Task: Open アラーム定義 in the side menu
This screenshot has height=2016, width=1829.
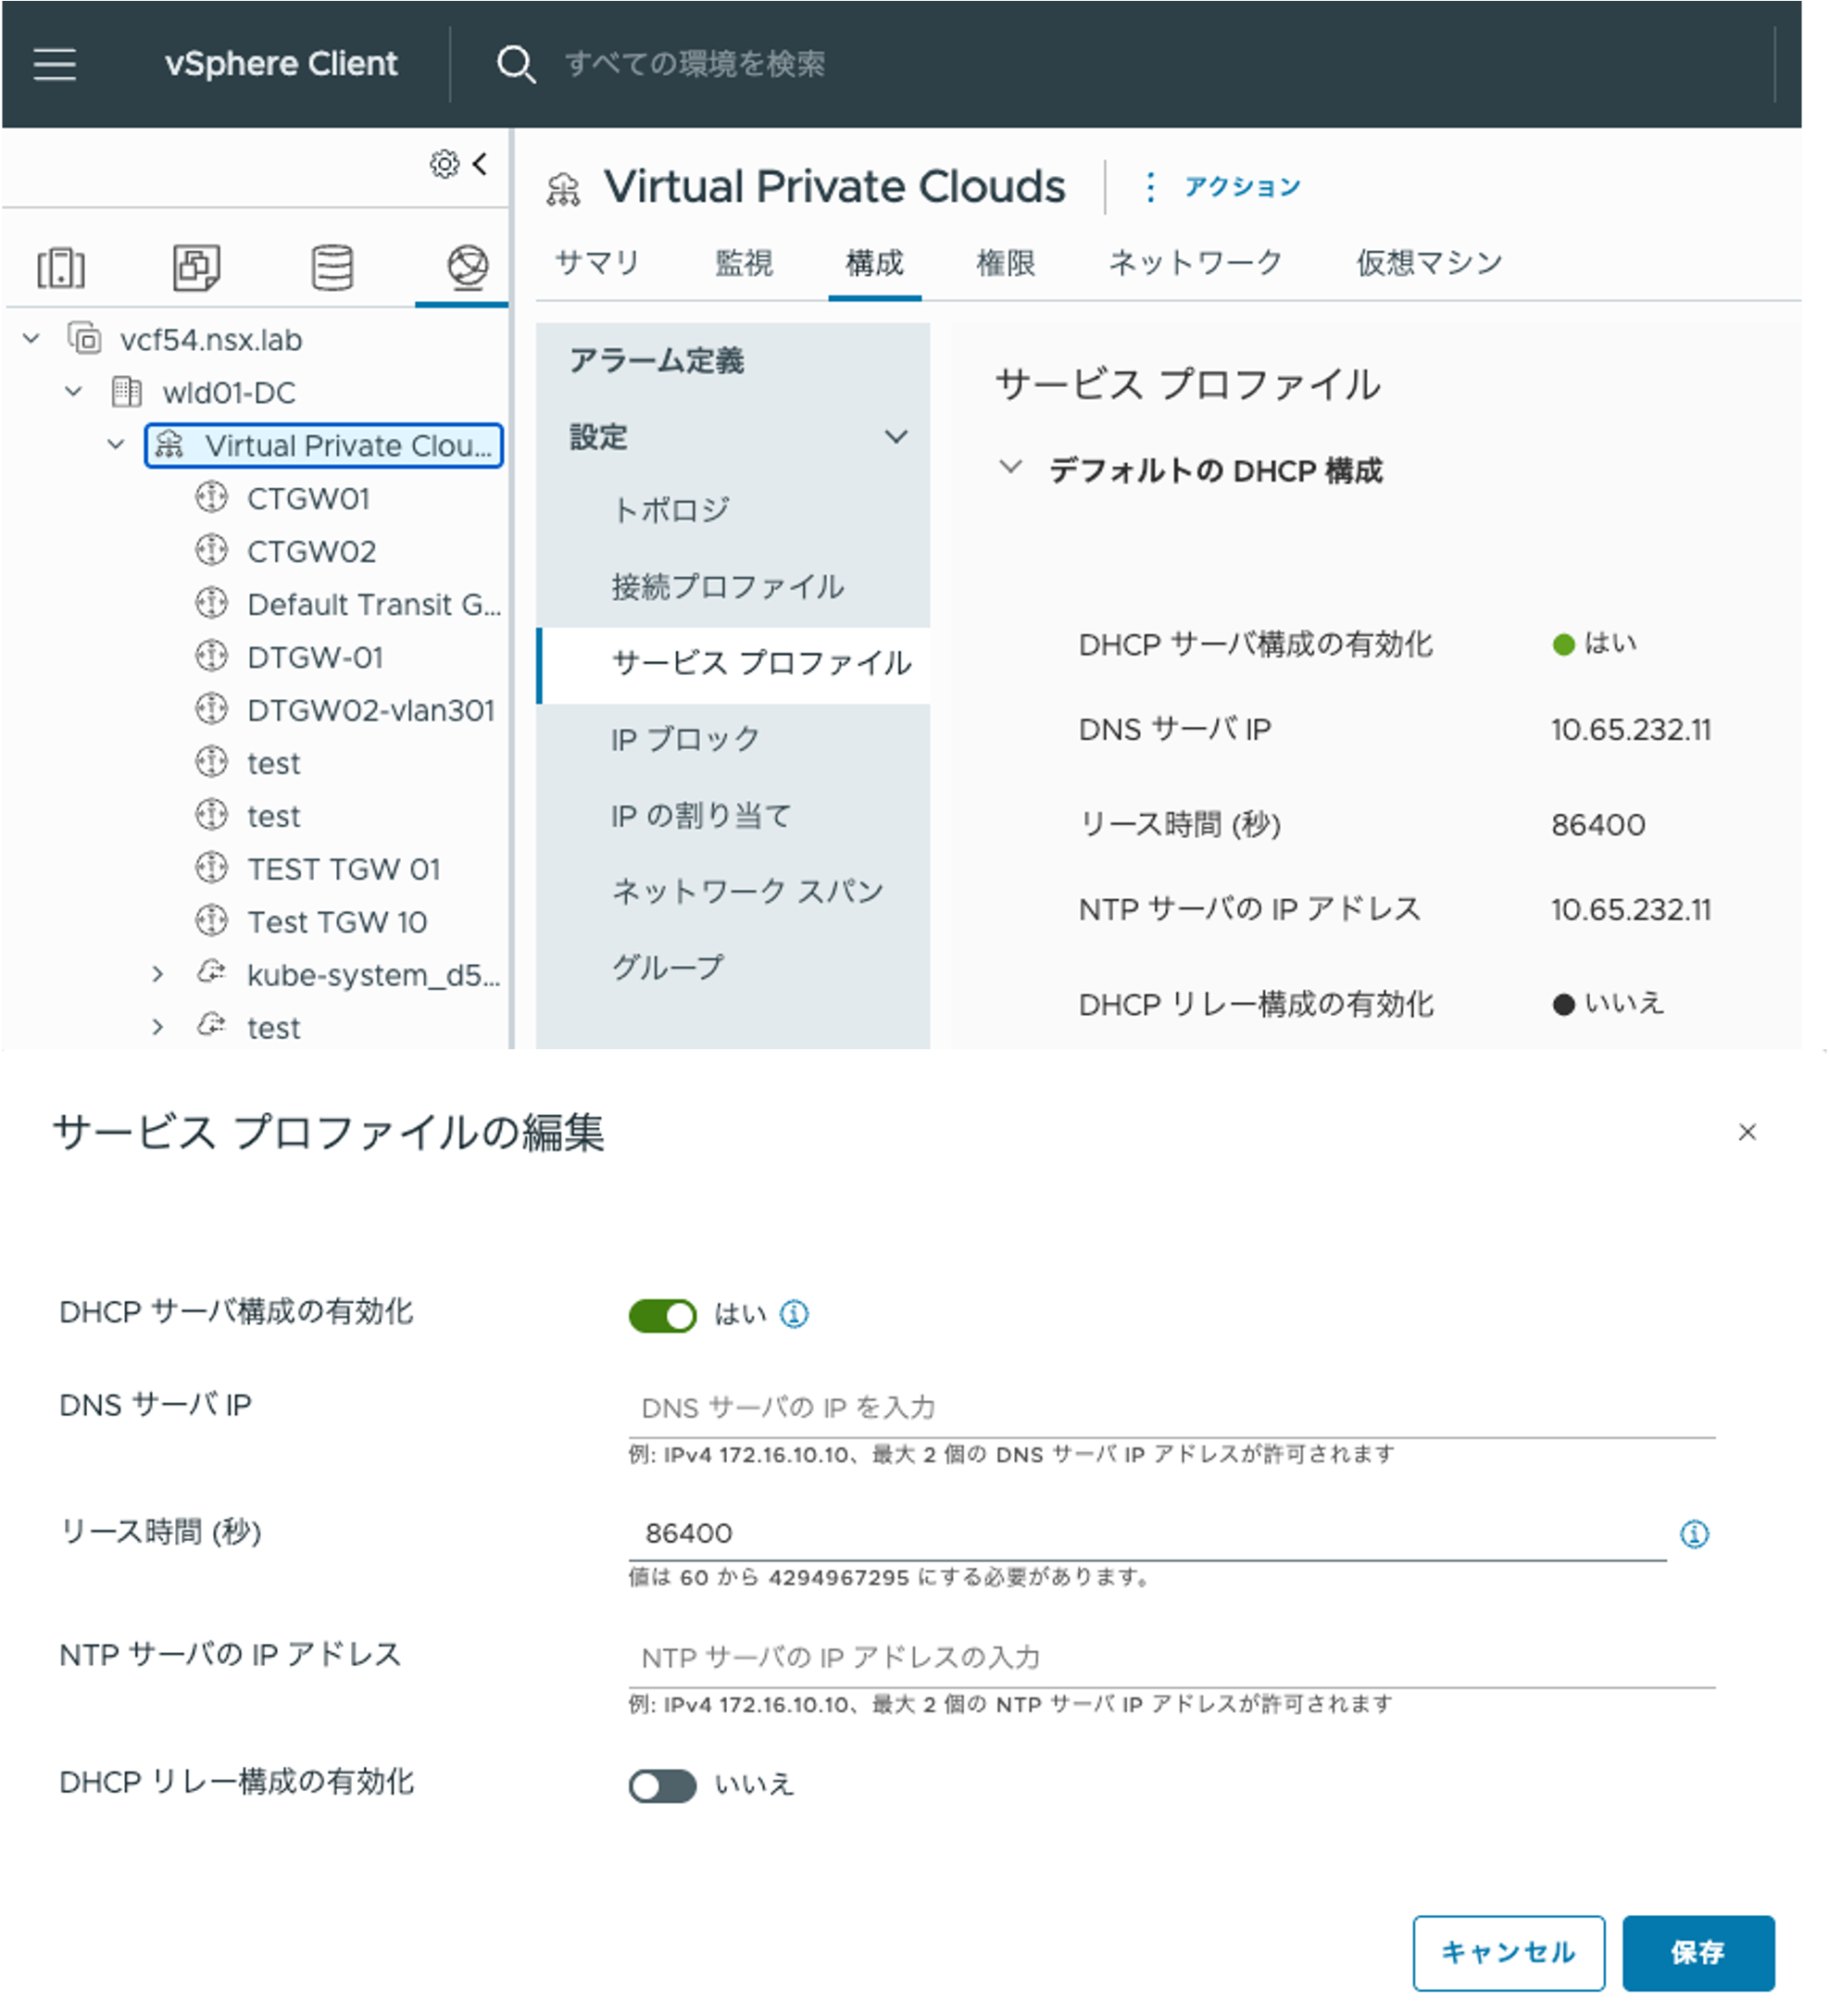Action: (x=656, y=360)
